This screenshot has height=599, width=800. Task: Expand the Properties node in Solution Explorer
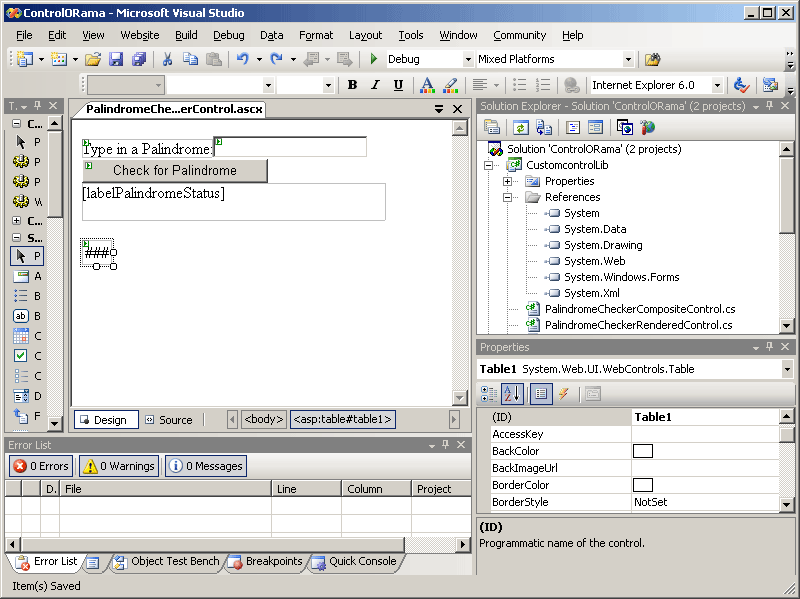pos(508,181)
